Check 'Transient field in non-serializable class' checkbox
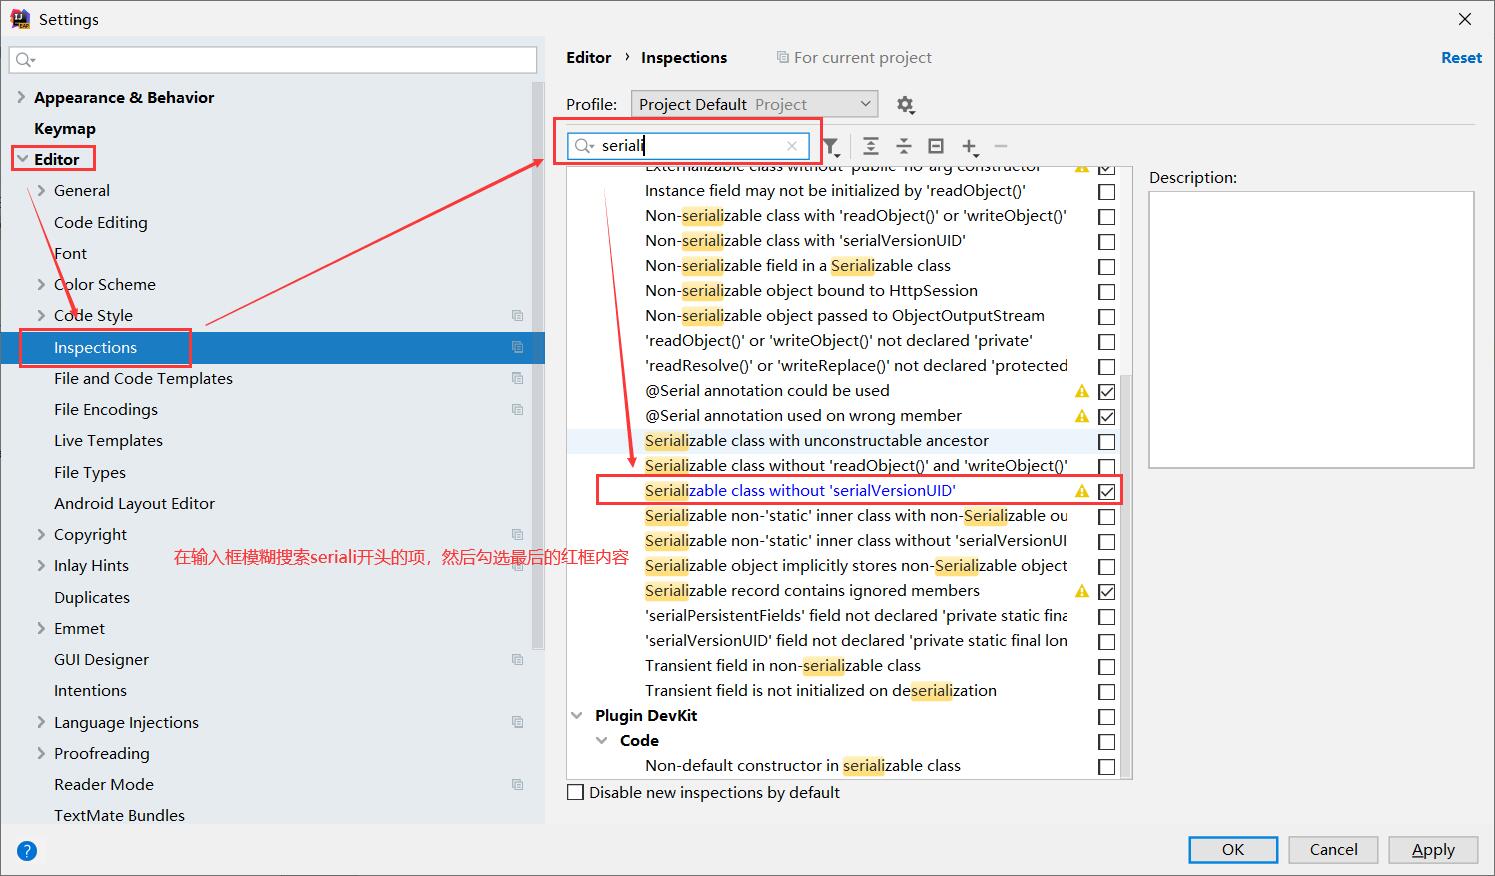 pos(1106,666)
